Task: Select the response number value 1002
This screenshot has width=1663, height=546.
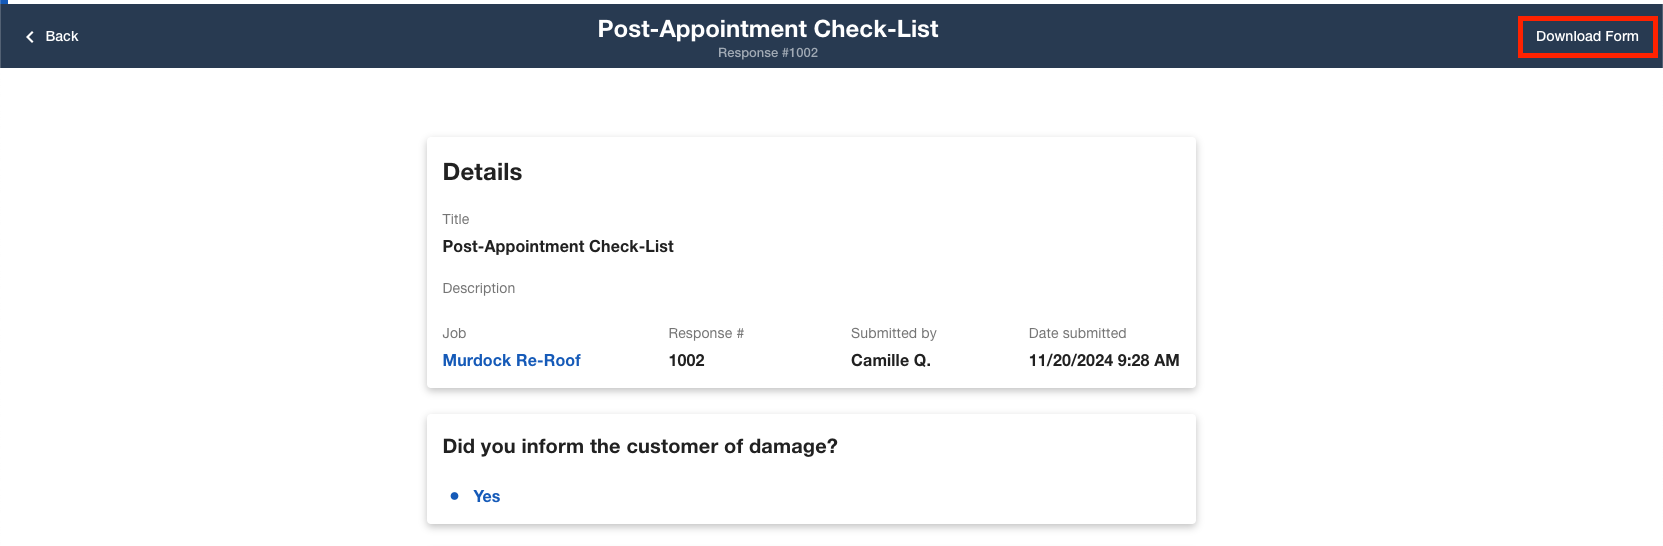Action: (687, 360)
